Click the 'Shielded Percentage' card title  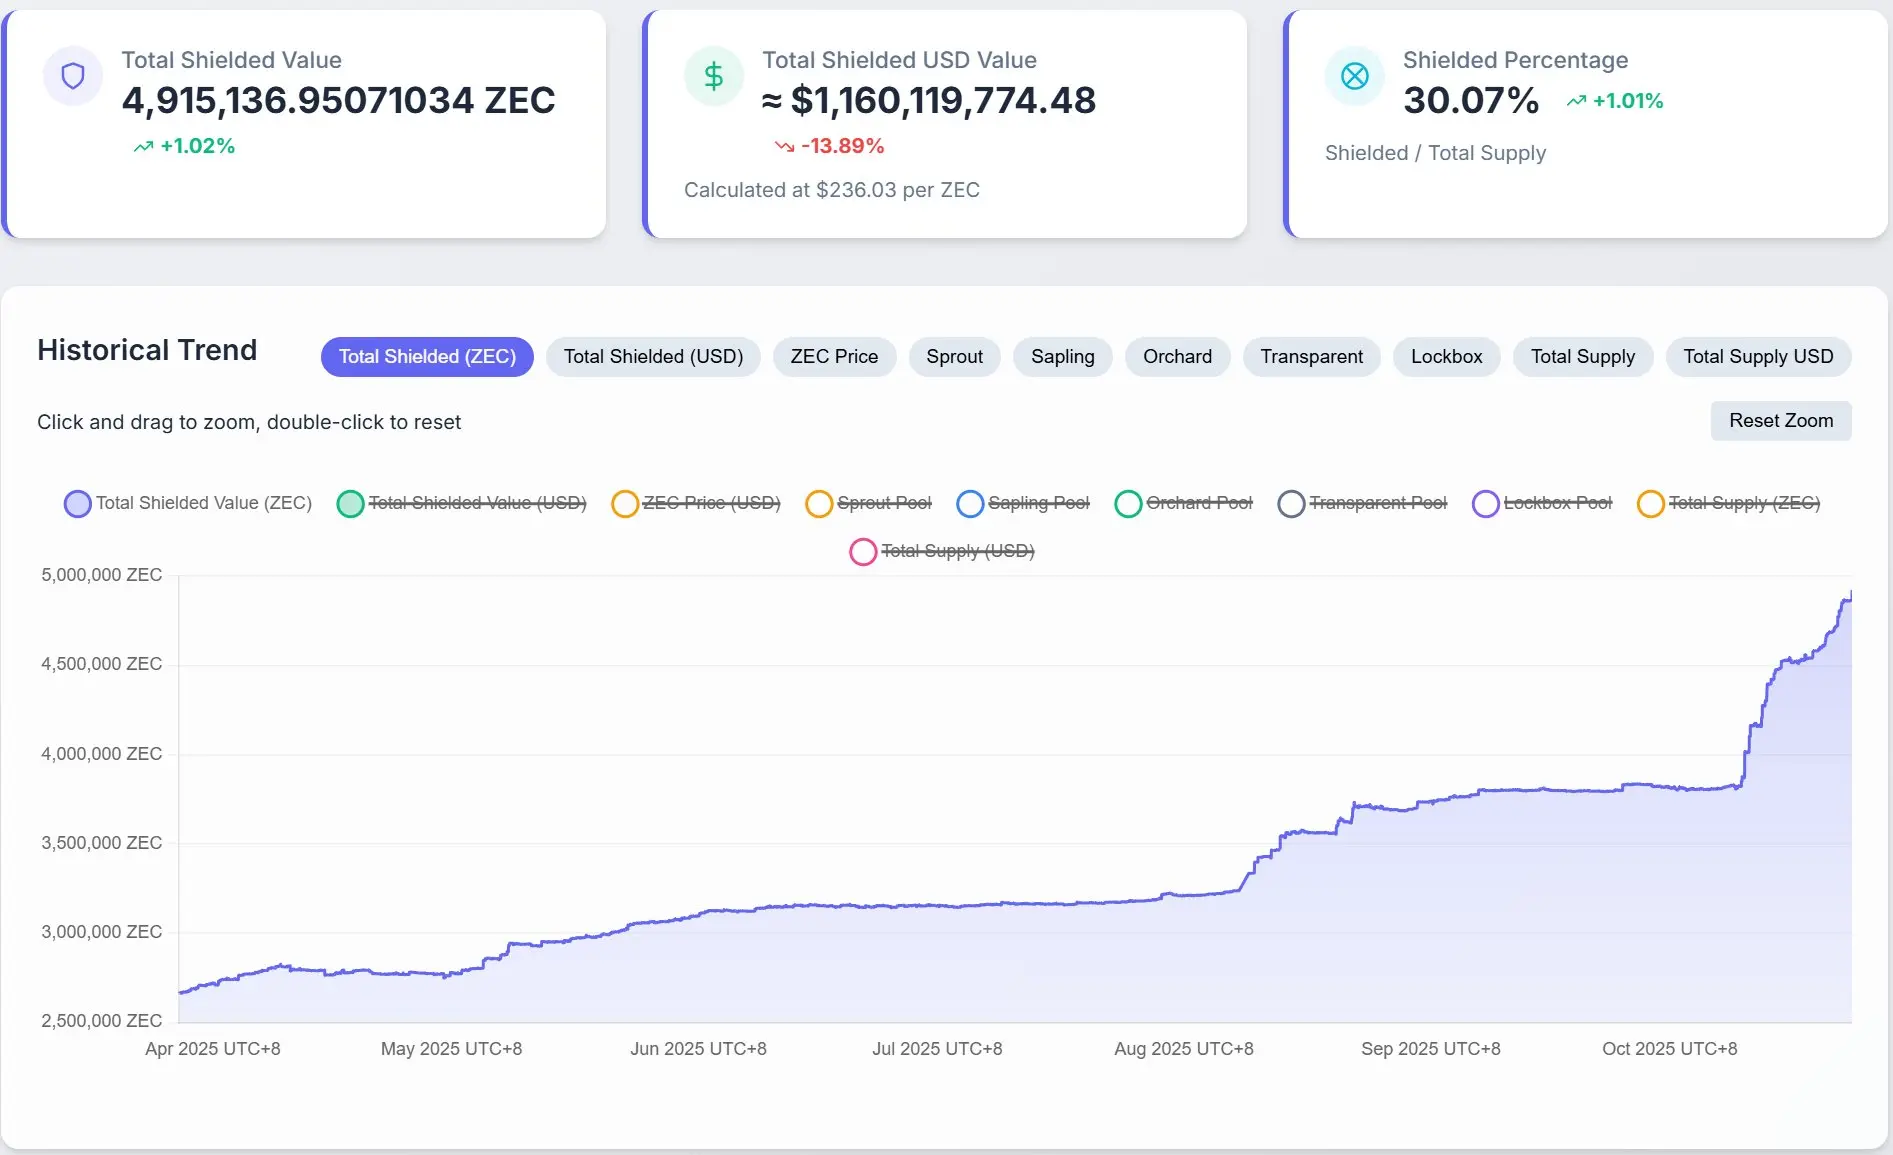(1516, 60)
